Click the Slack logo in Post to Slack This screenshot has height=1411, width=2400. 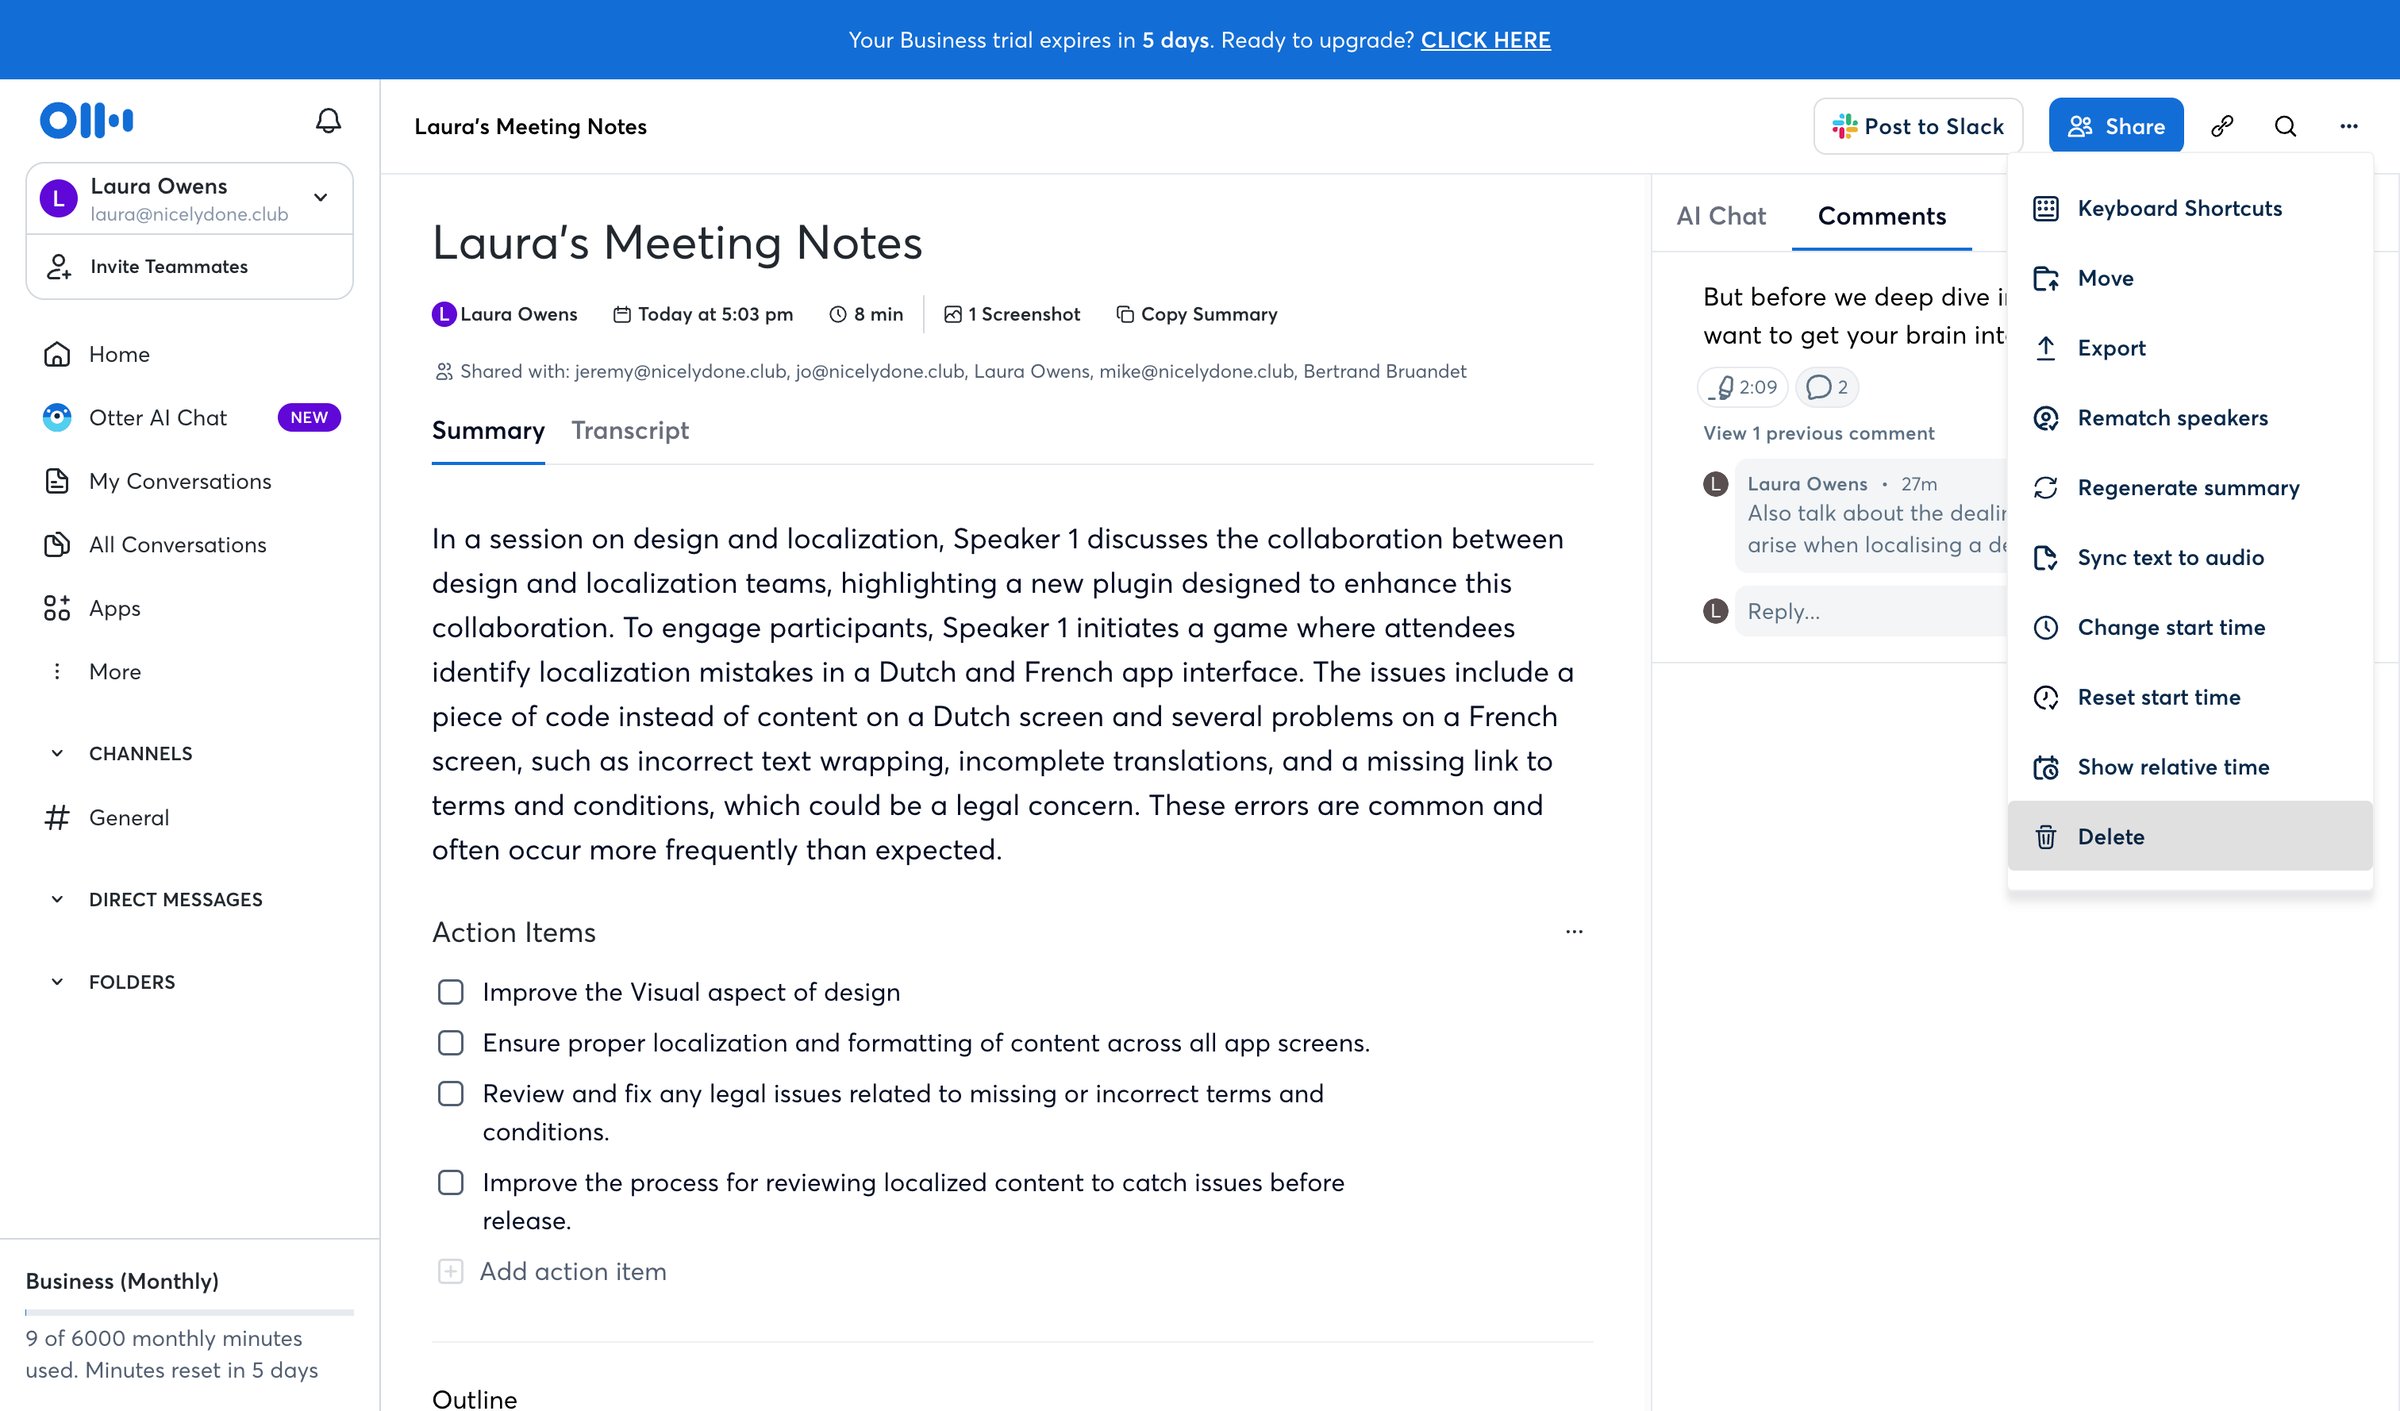(x=1844, y=126)
